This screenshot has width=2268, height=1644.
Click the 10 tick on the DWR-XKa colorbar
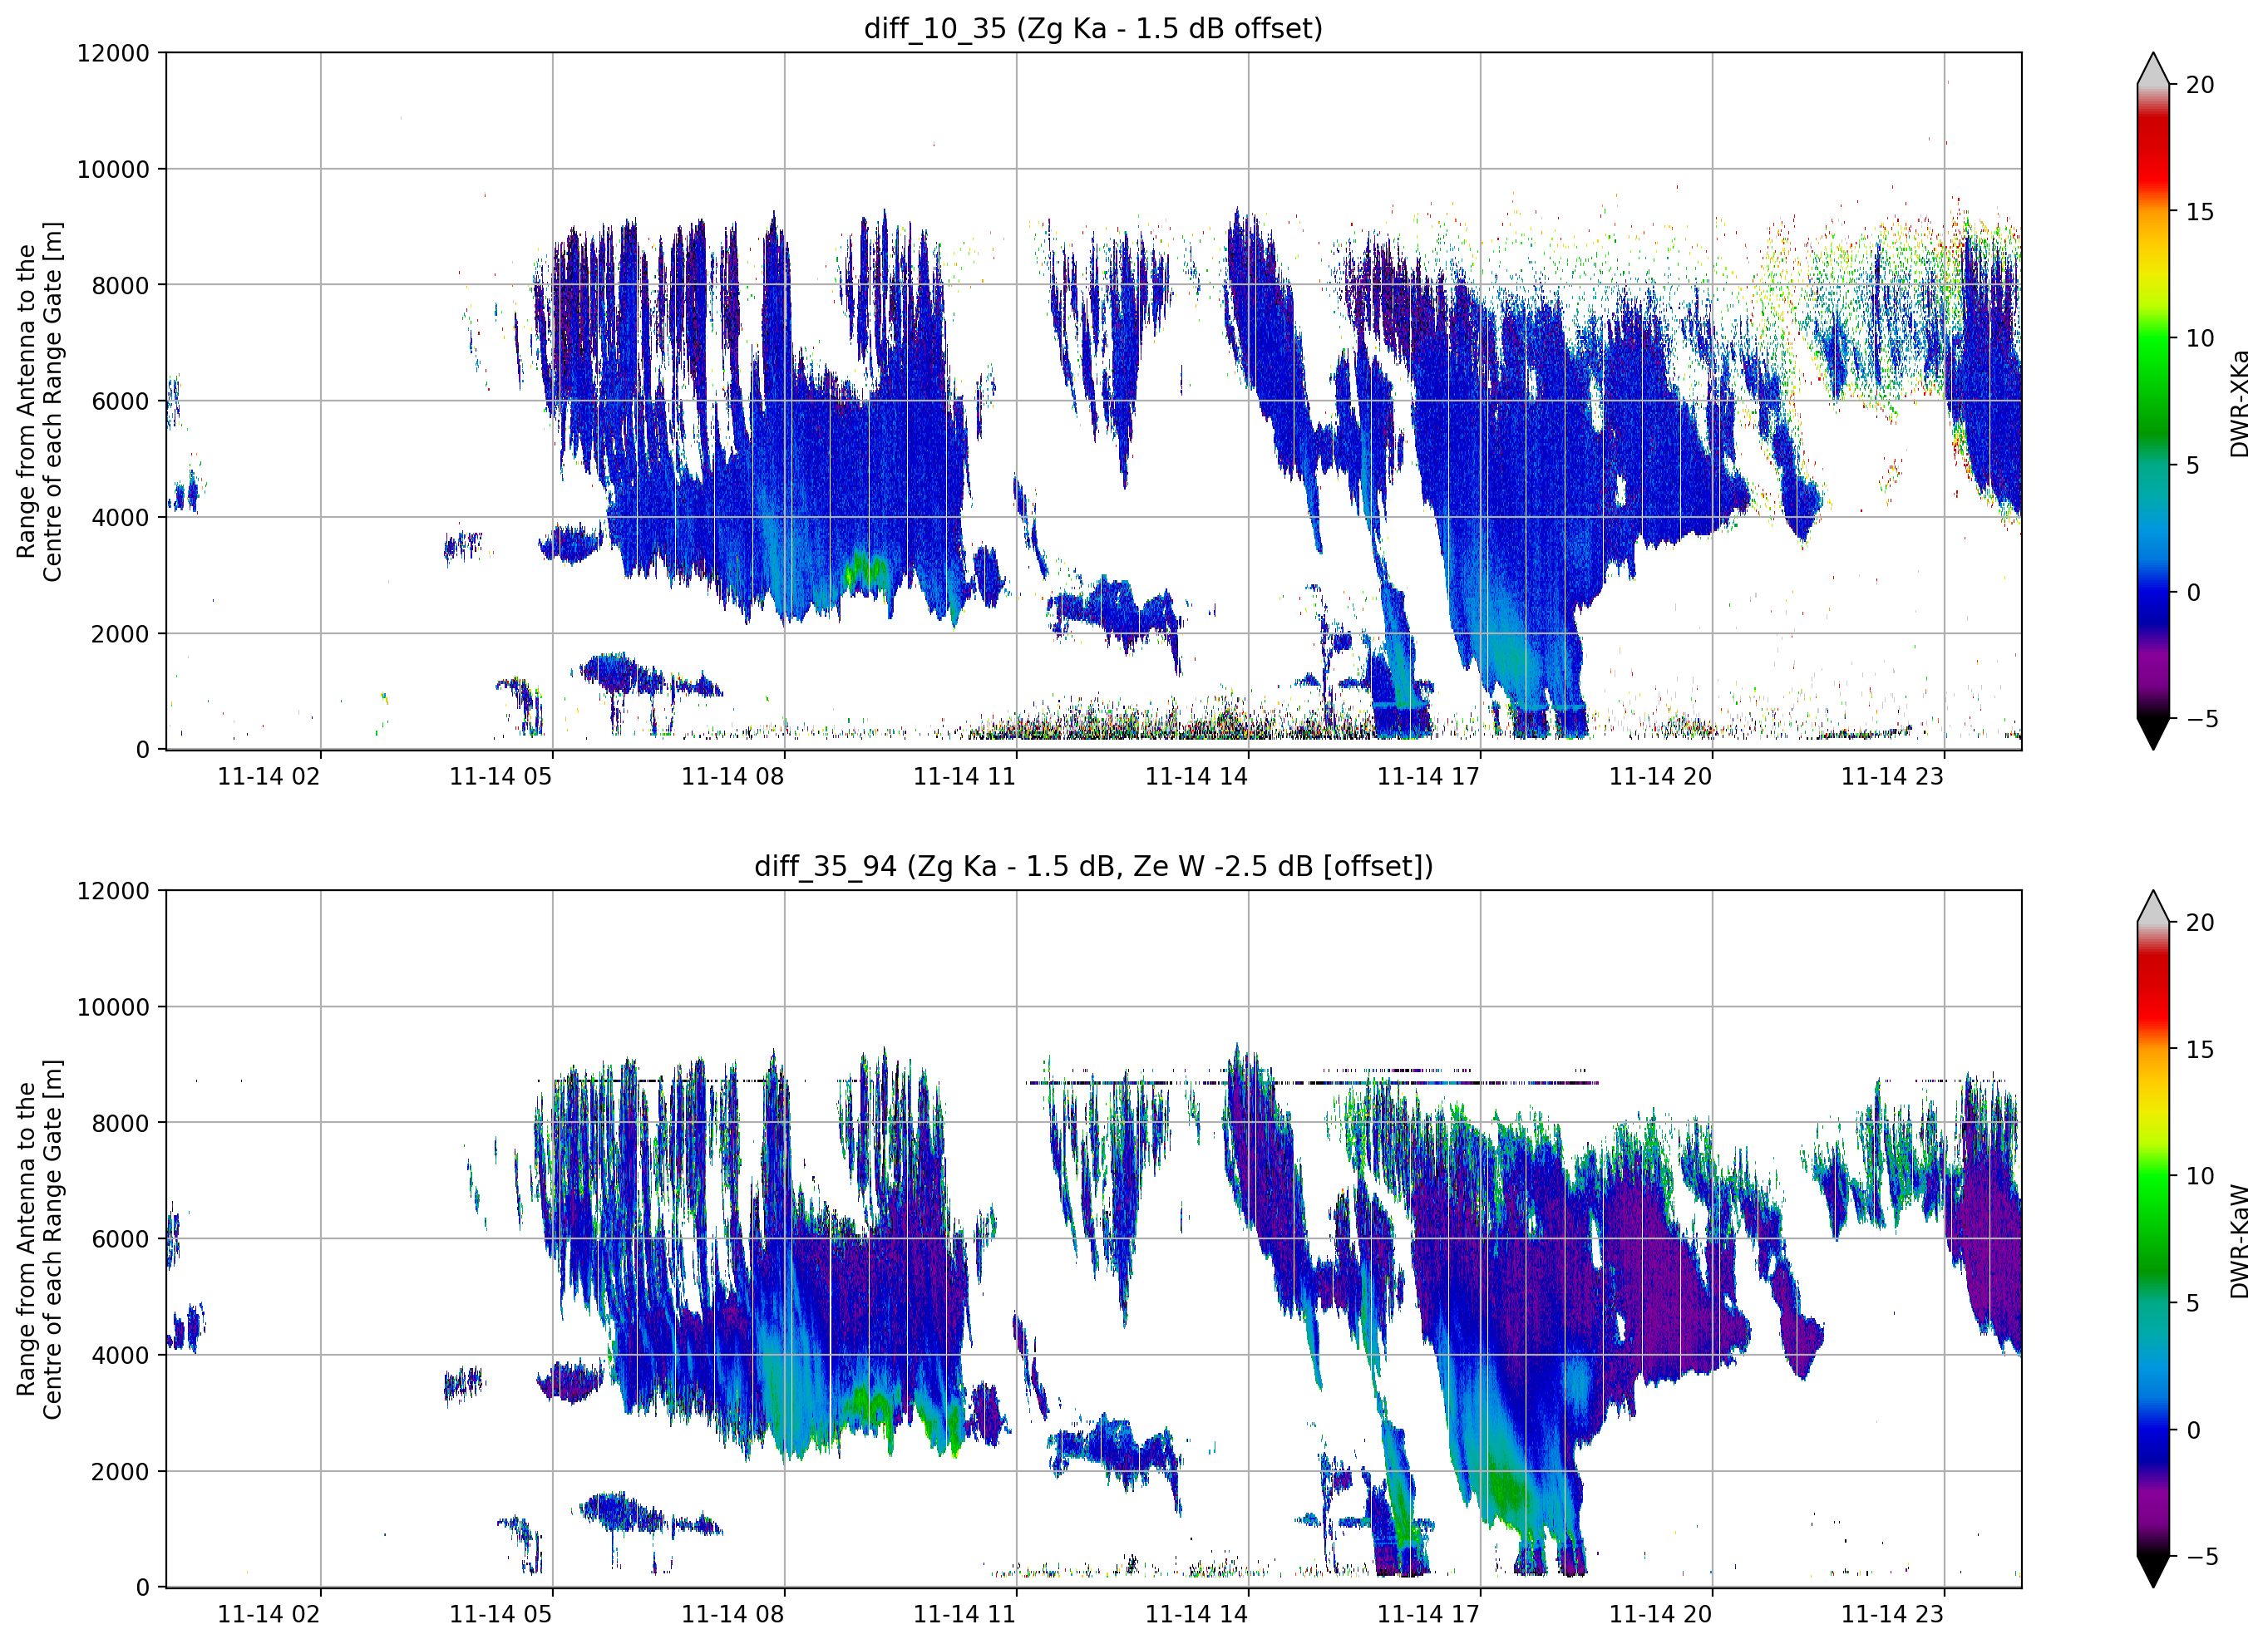2200,339
